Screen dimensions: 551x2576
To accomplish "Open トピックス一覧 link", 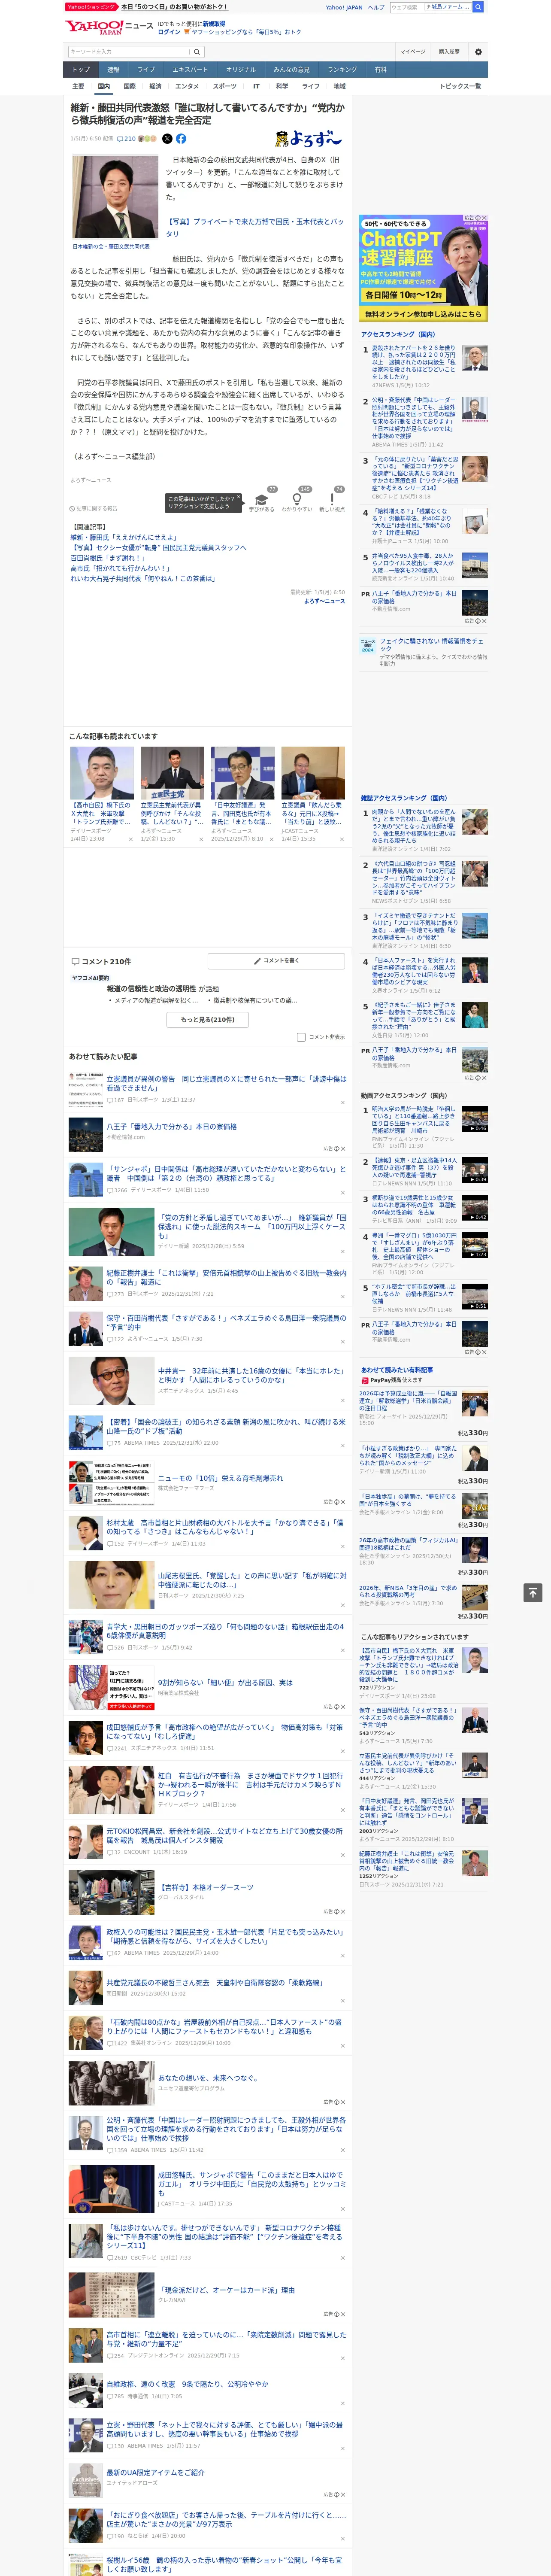I will (x=460, y=86).
